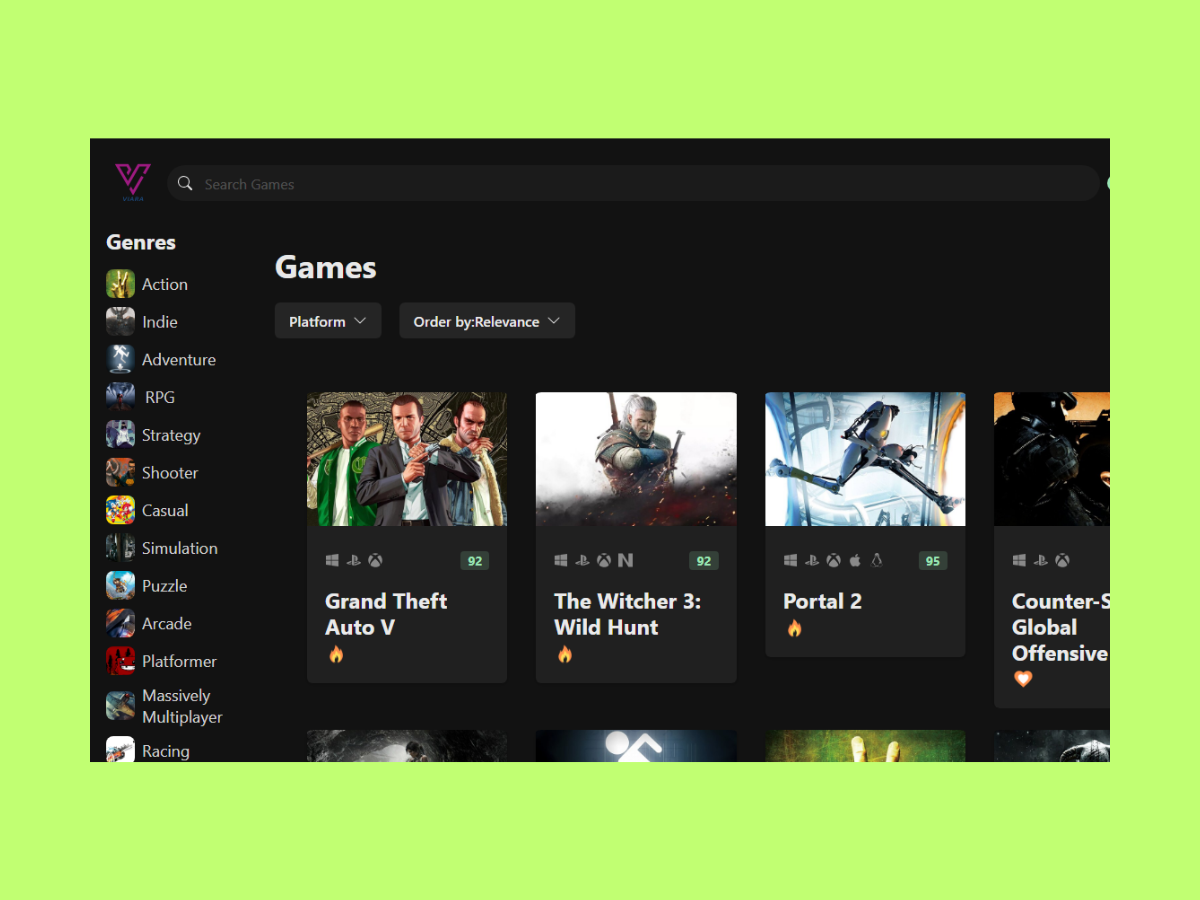Image resolution: width=1200 pixels, height=900 pixels.
Task: Click the Puzzle genre icon
Action: [120, 585]
